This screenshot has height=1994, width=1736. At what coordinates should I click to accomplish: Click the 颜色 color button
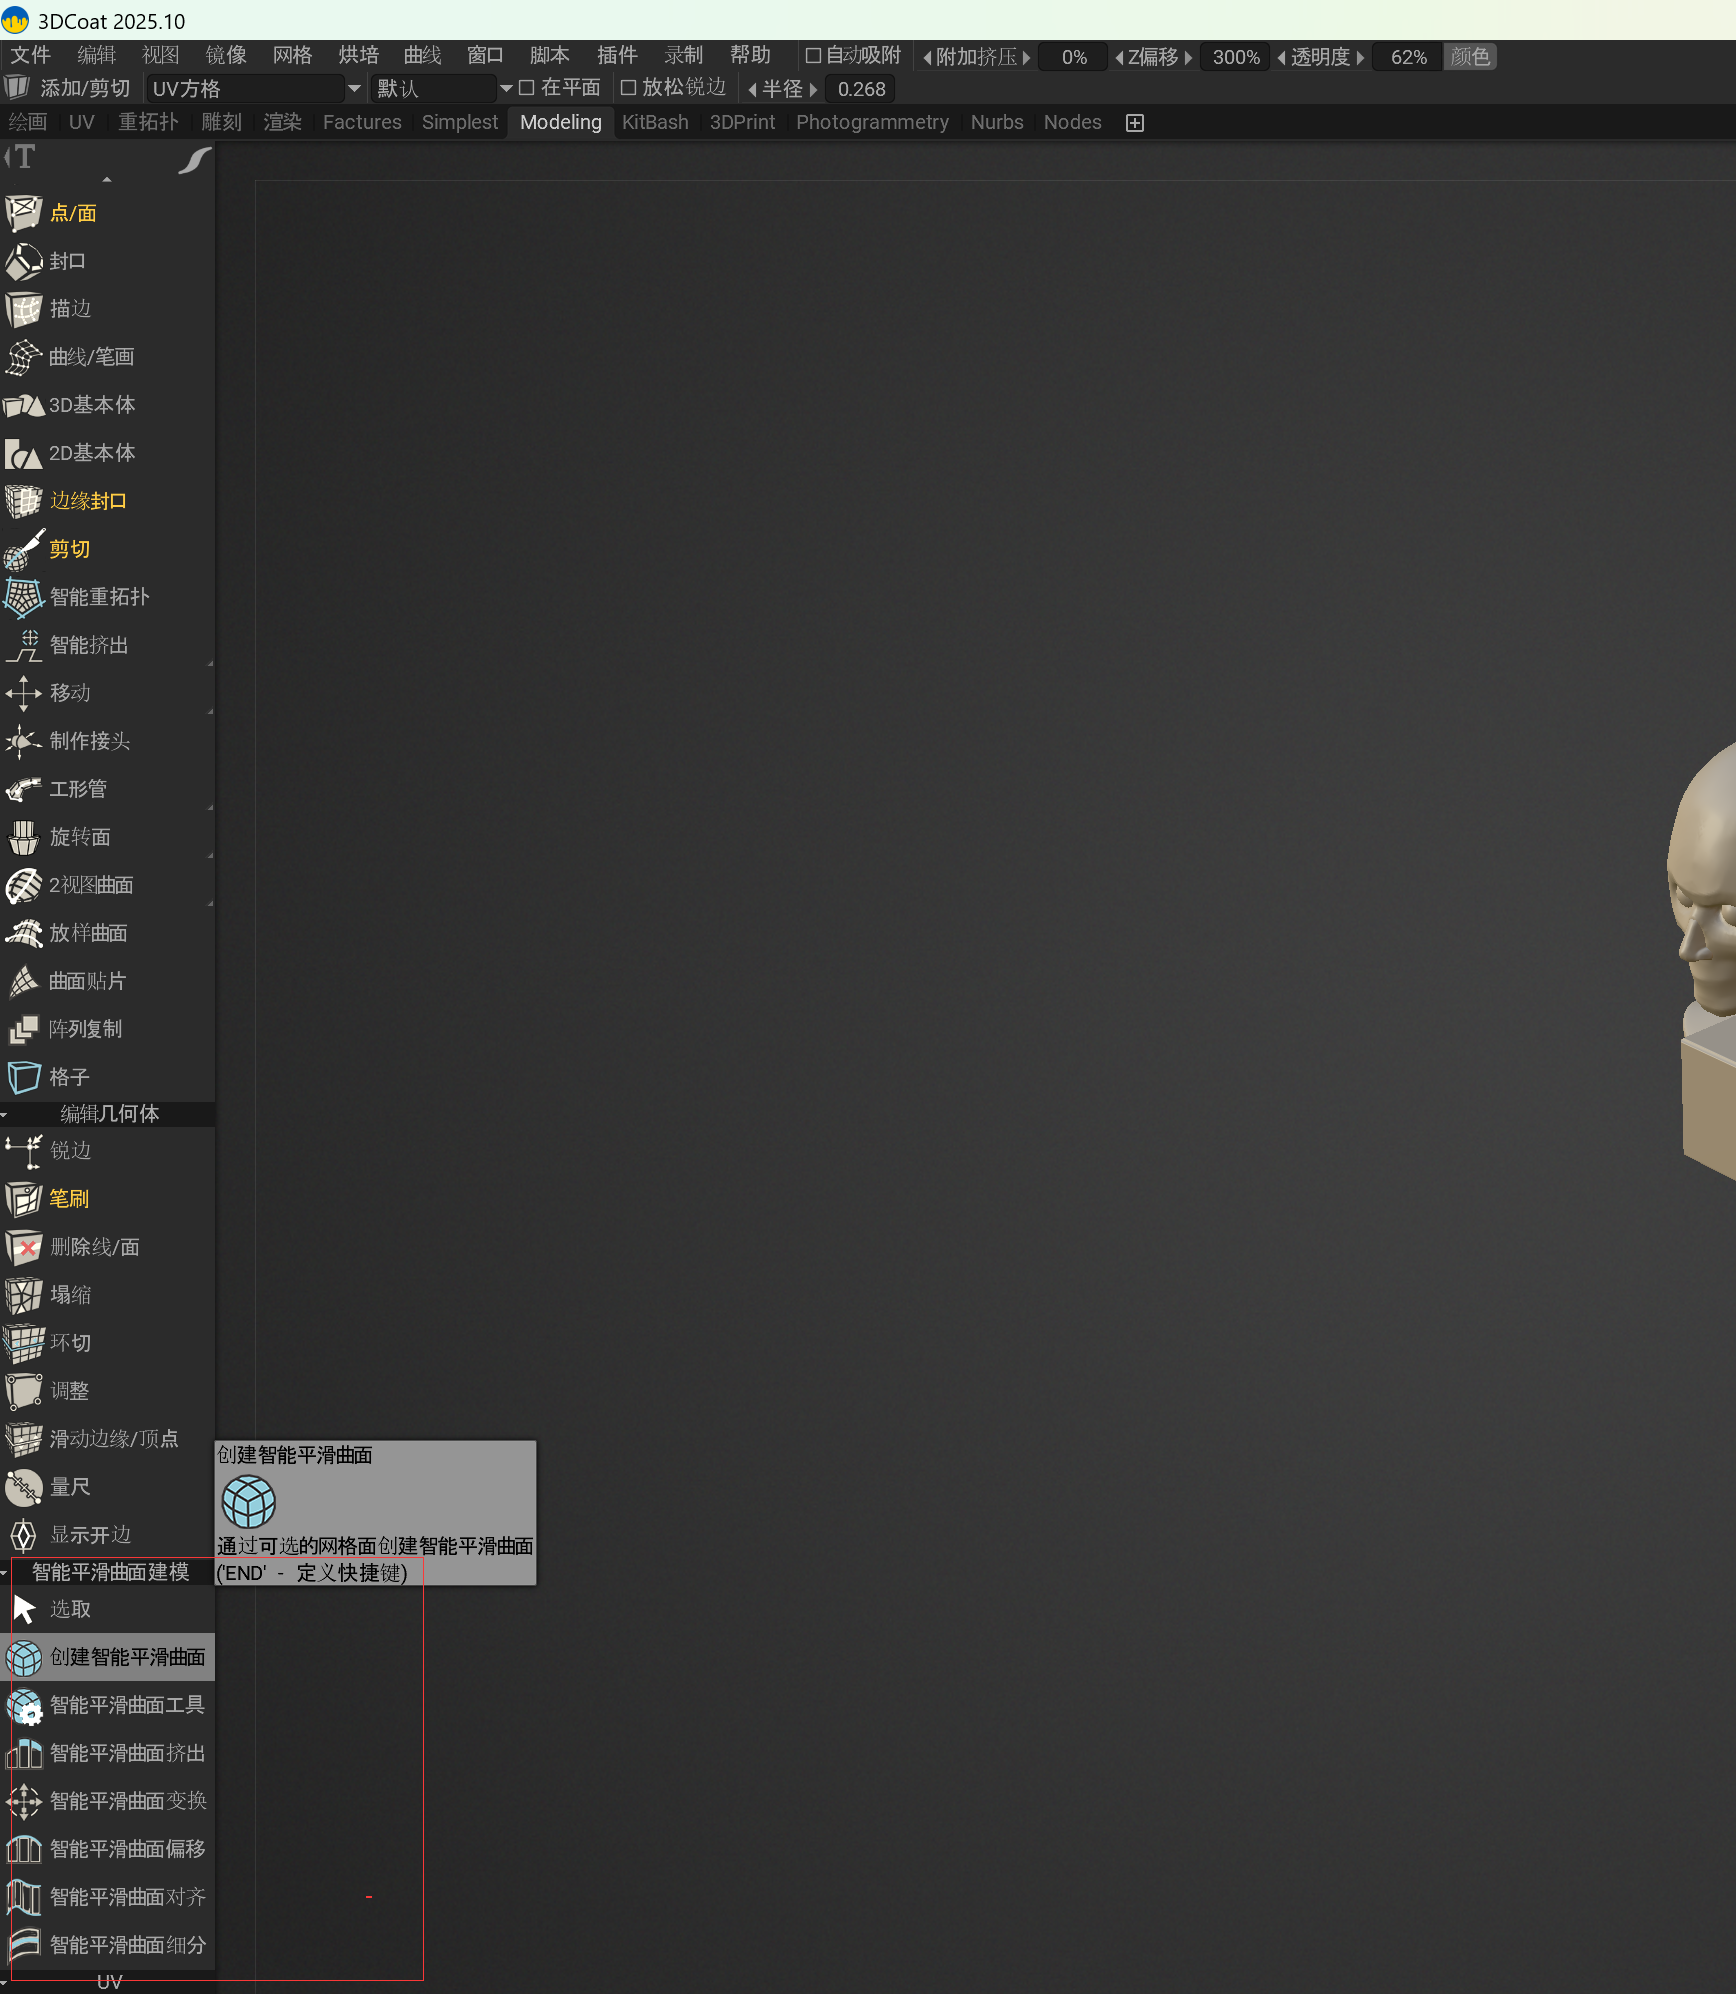[x=1469, y=57]
